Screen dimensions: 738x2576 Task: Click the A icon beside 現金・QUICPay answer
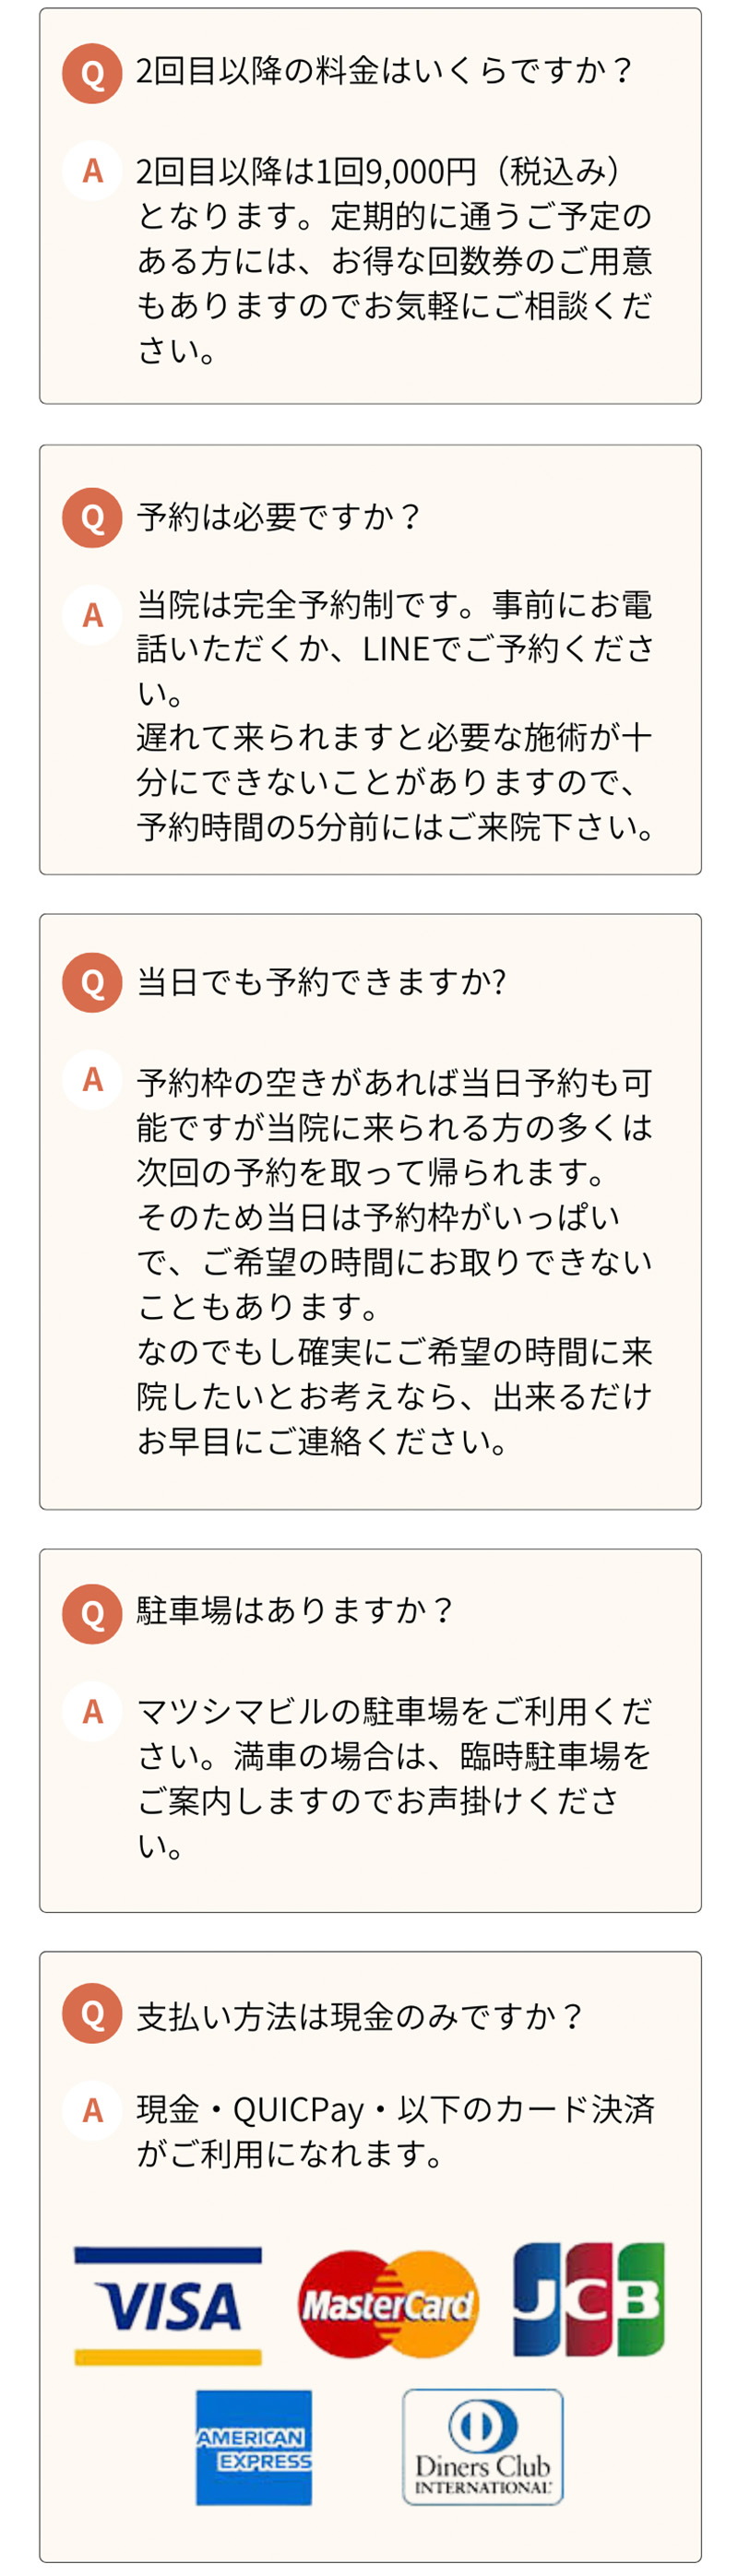[x=92, y=2110]
